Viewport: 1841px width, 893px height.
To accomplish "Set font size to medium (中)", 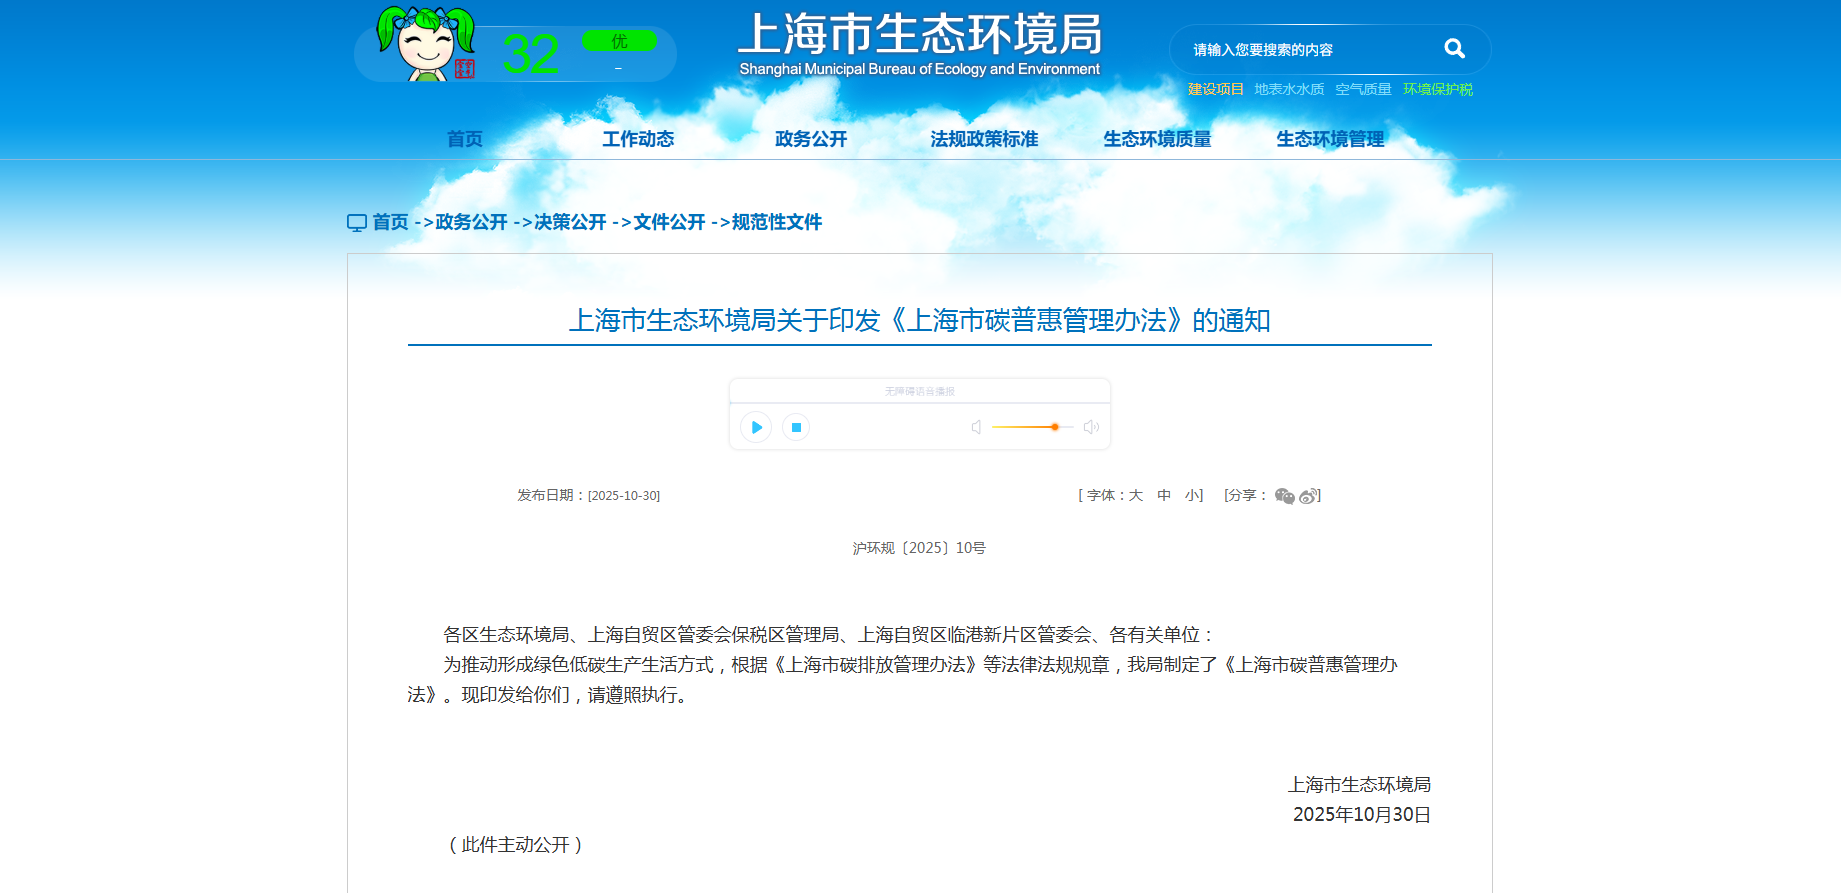I will tap(1164, 495).
